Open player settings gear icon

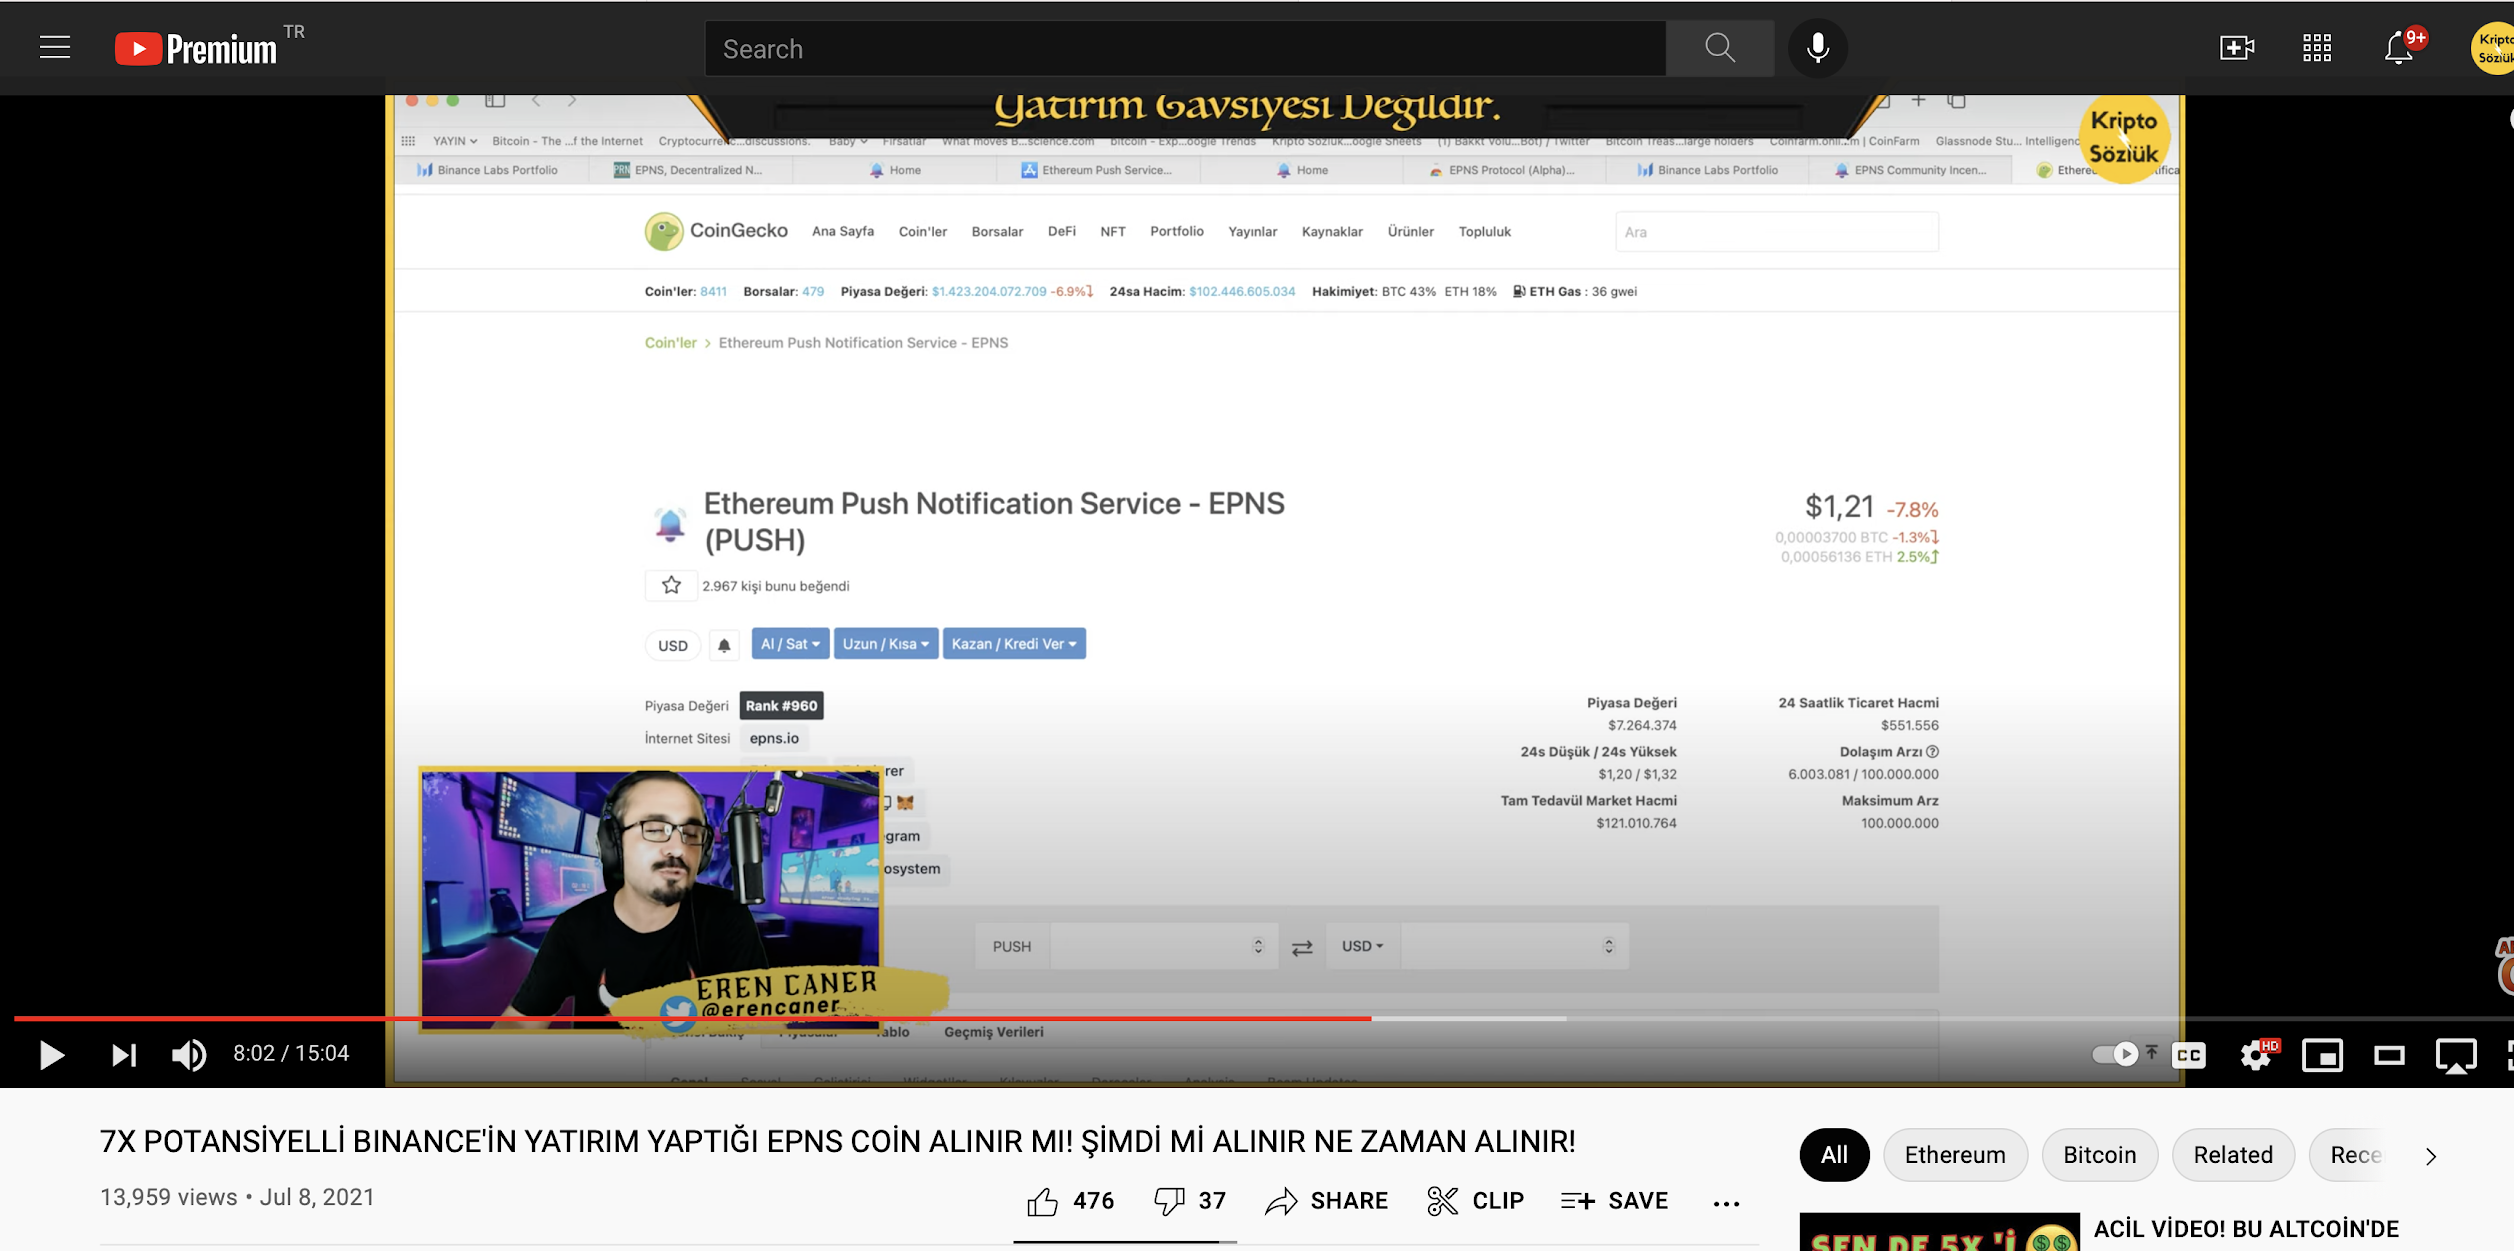click(2255, 1055)
